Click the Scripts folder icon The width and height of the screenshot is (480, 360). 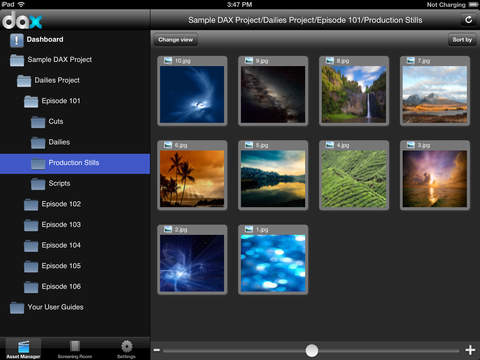click(x=38, y=184)
